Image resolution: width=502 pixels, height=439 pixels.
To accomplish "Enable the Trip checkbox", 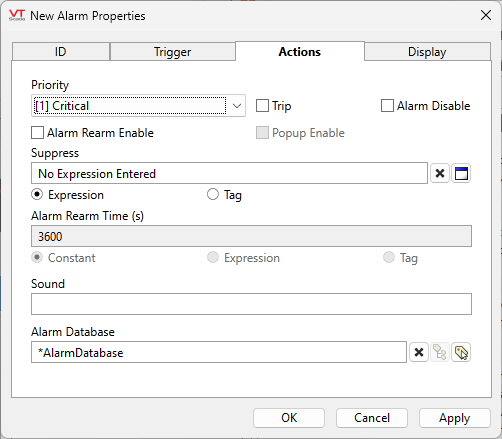I will click(262, 106).
